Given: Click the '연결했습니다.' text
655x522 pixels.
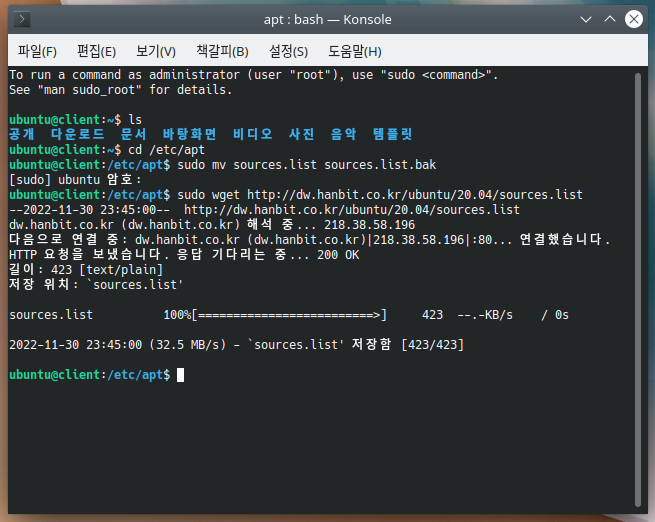Looking at the screenshot, I should coord(565,240).
